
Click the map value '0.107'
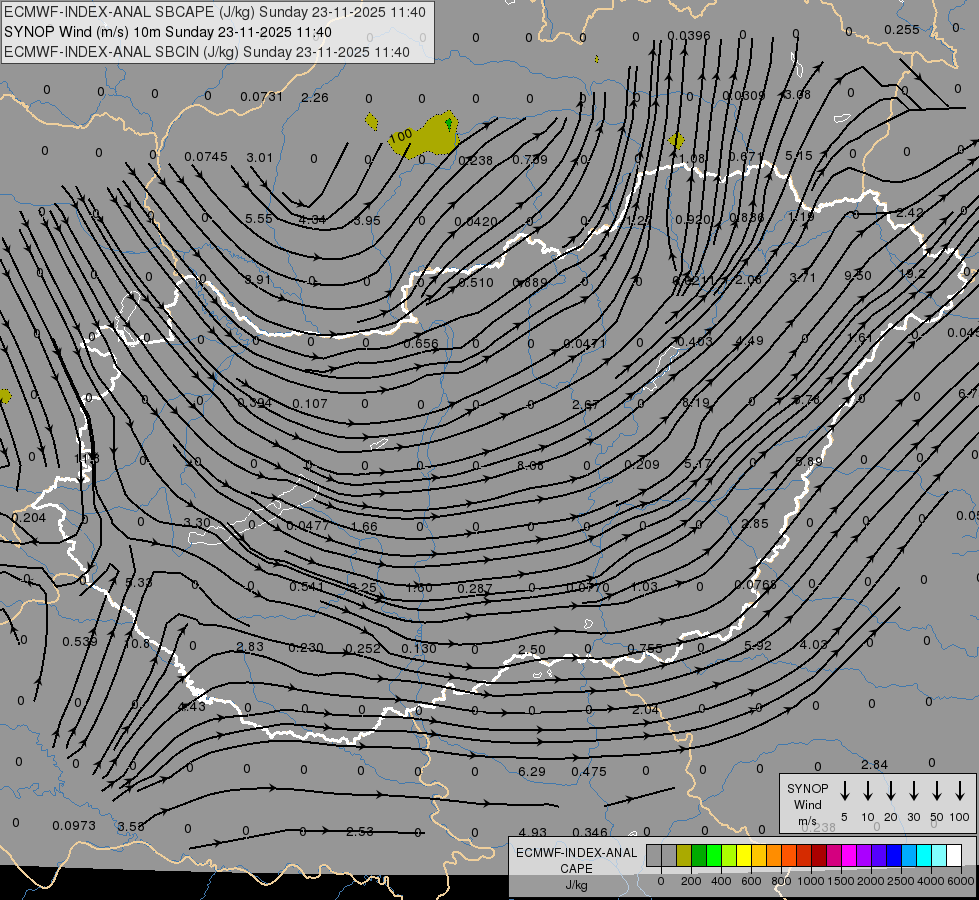pyautogui.click(x=310, y=403)
